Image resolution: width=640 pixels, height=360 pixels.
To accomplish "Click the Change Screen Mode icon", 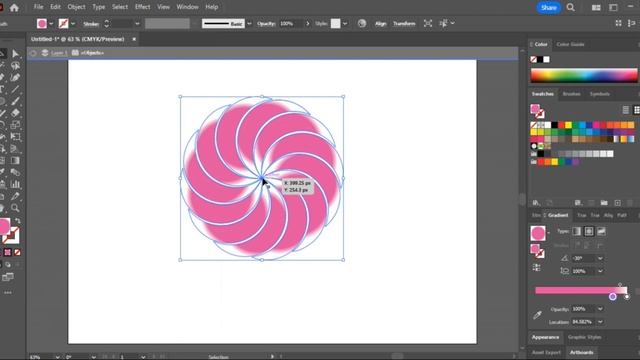I will [8, 278].
